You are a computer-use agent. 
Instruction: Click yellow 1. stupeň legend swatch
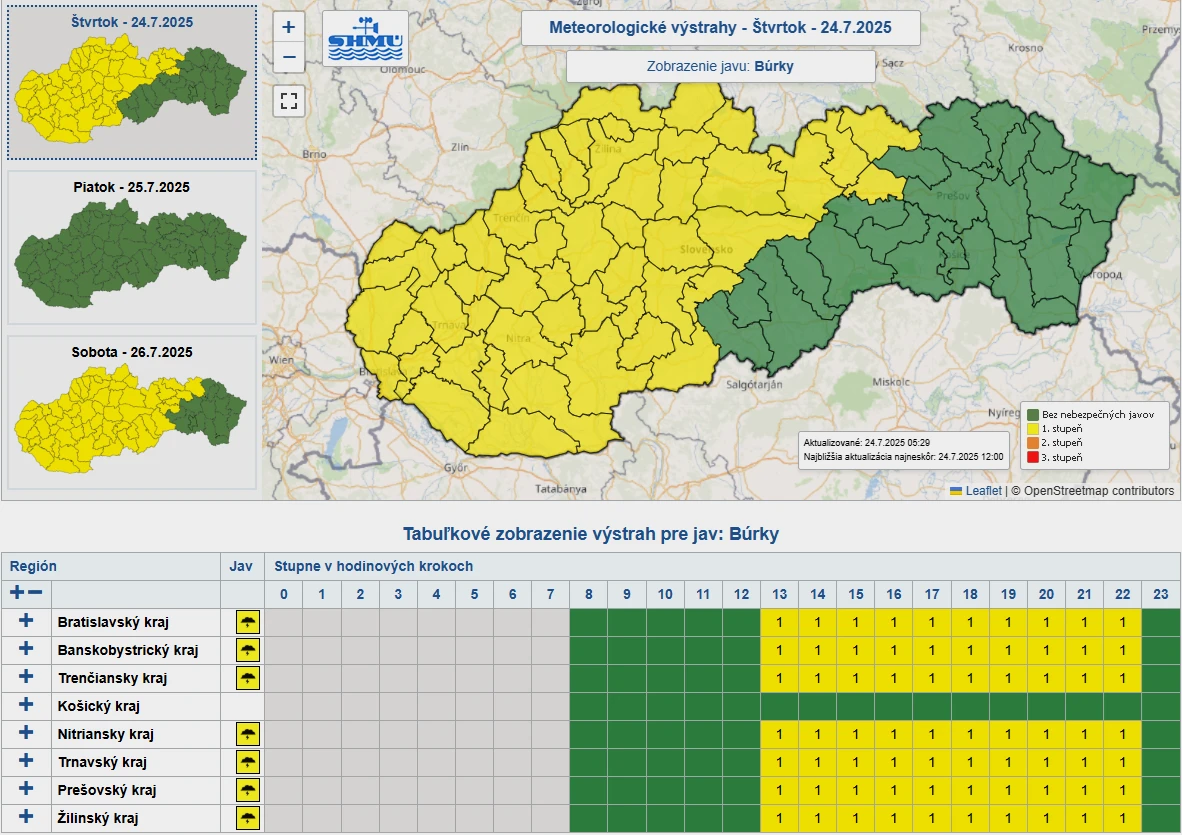(1032, 428)
